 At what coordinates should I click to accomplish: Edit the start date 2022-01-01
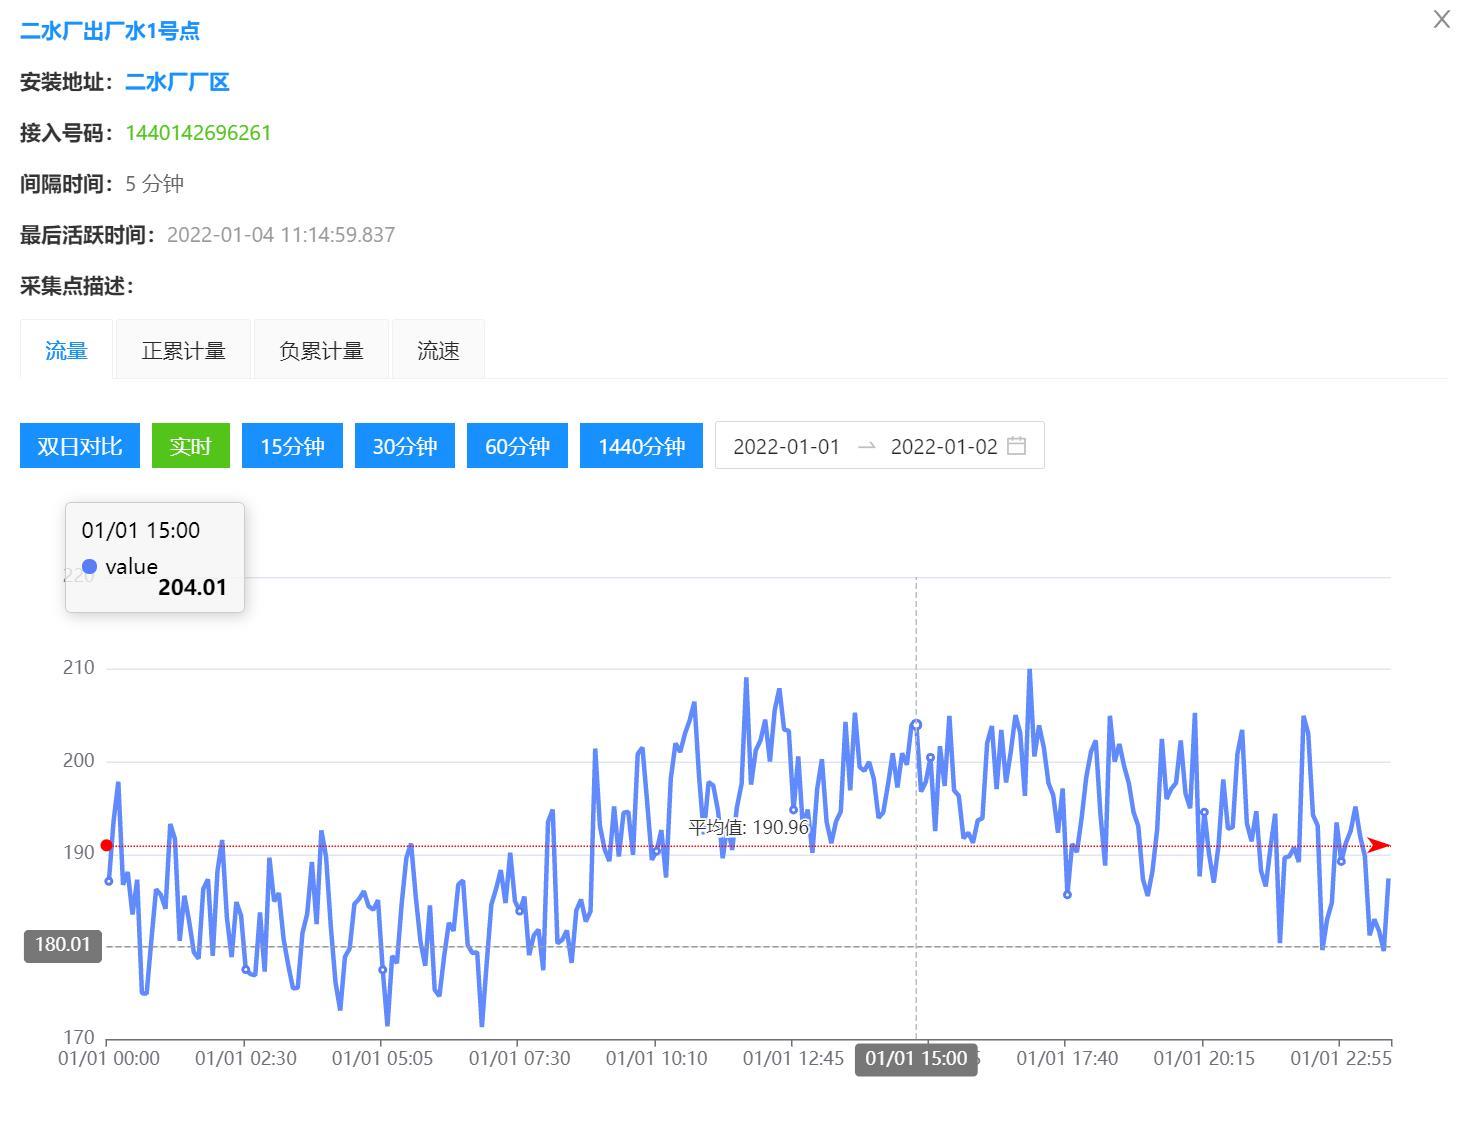tap(786, 447)
